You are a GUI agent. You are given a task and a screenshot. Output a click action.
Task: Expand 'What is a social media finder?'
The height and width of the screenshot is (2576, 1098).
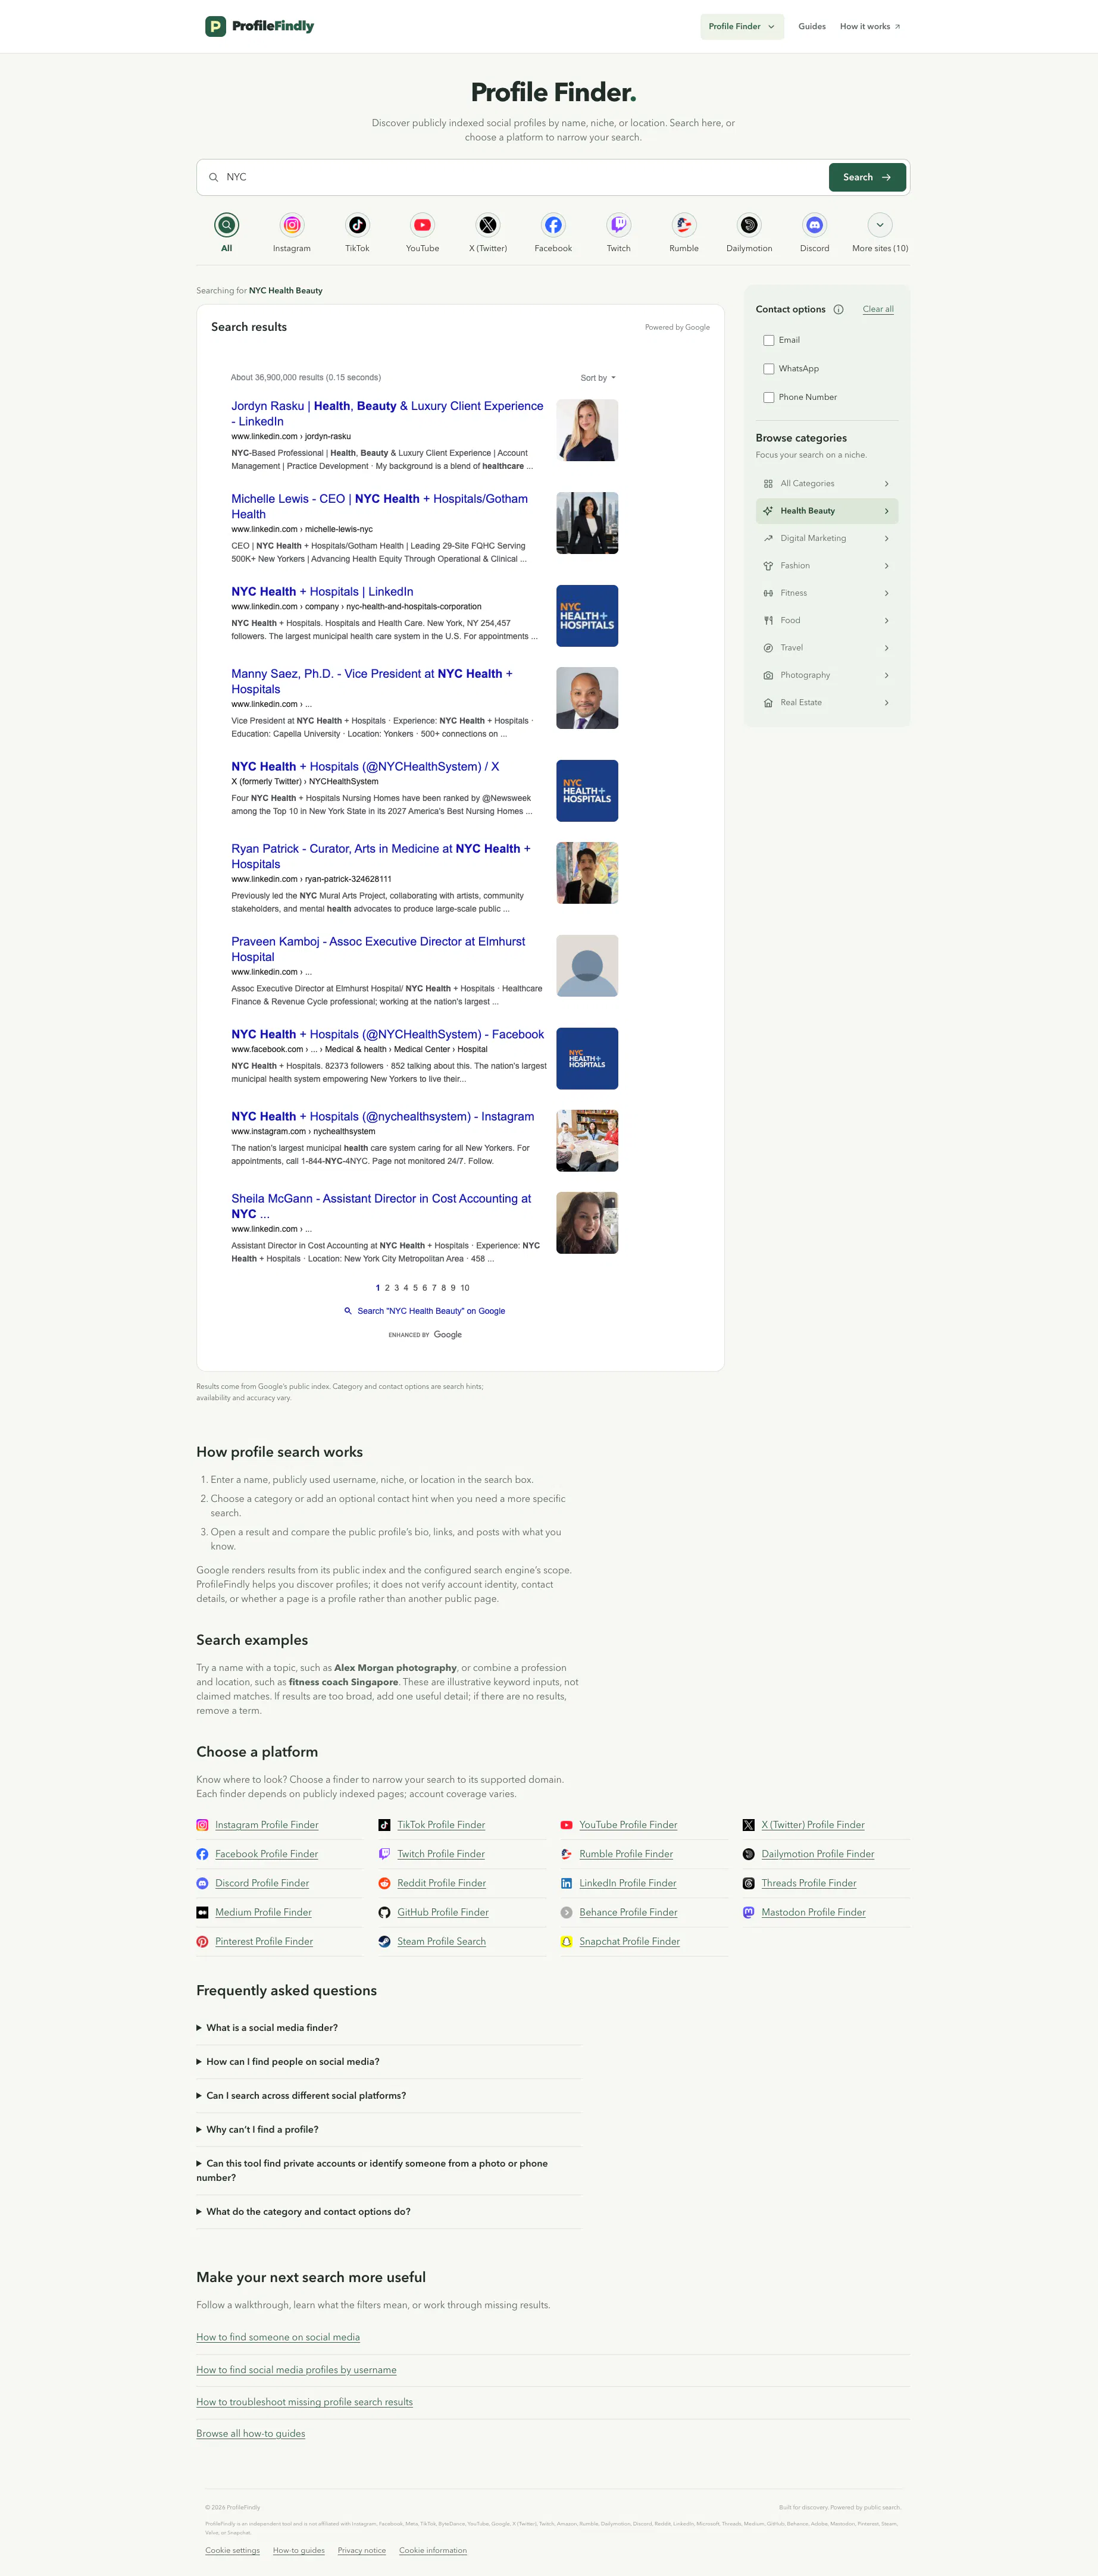(388, 2027)
